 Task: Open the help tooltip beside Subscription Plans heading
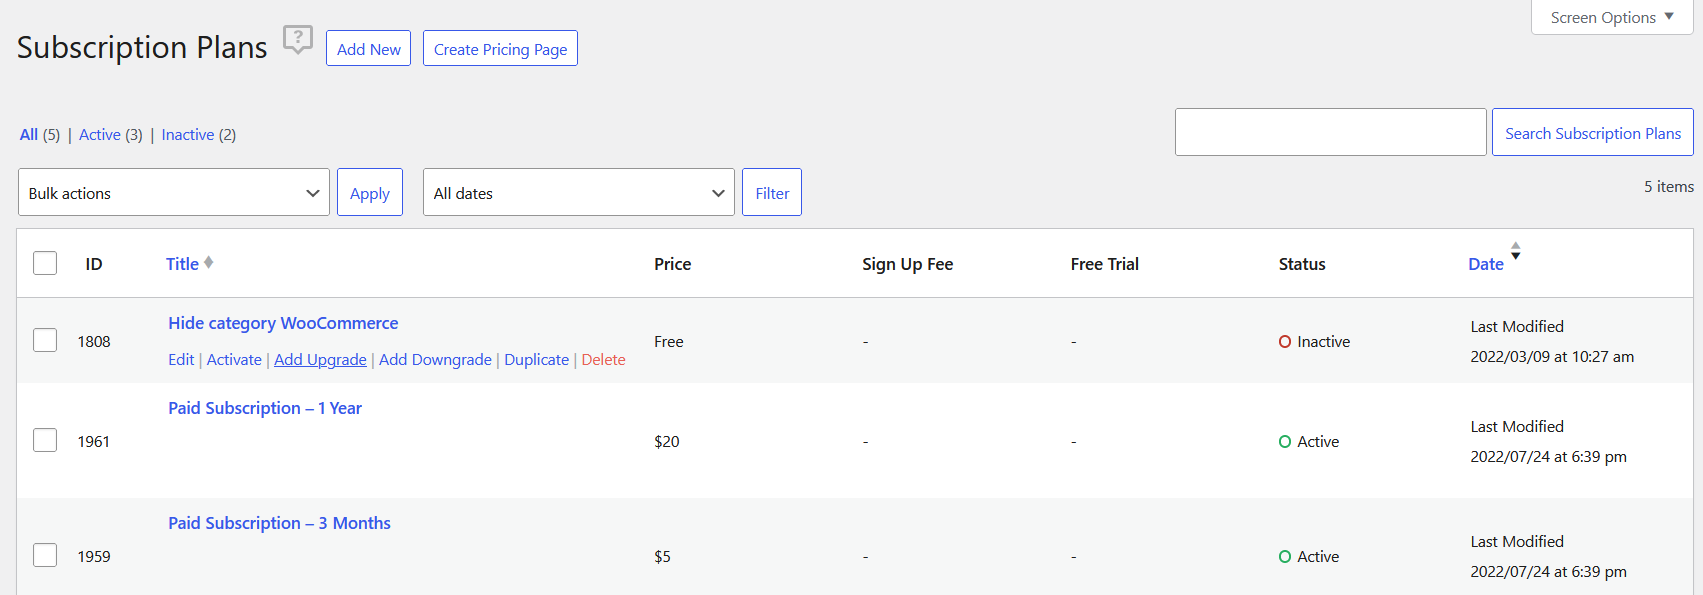tap(297, 39)
